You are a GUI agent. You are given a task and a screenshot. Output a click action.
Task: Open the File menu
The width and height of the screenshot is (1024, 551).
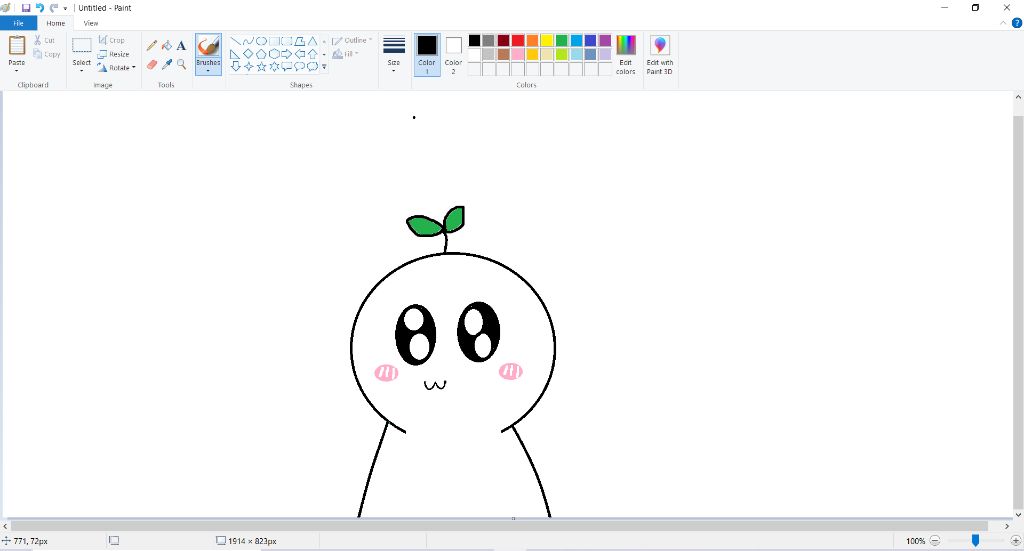[18, 23]
